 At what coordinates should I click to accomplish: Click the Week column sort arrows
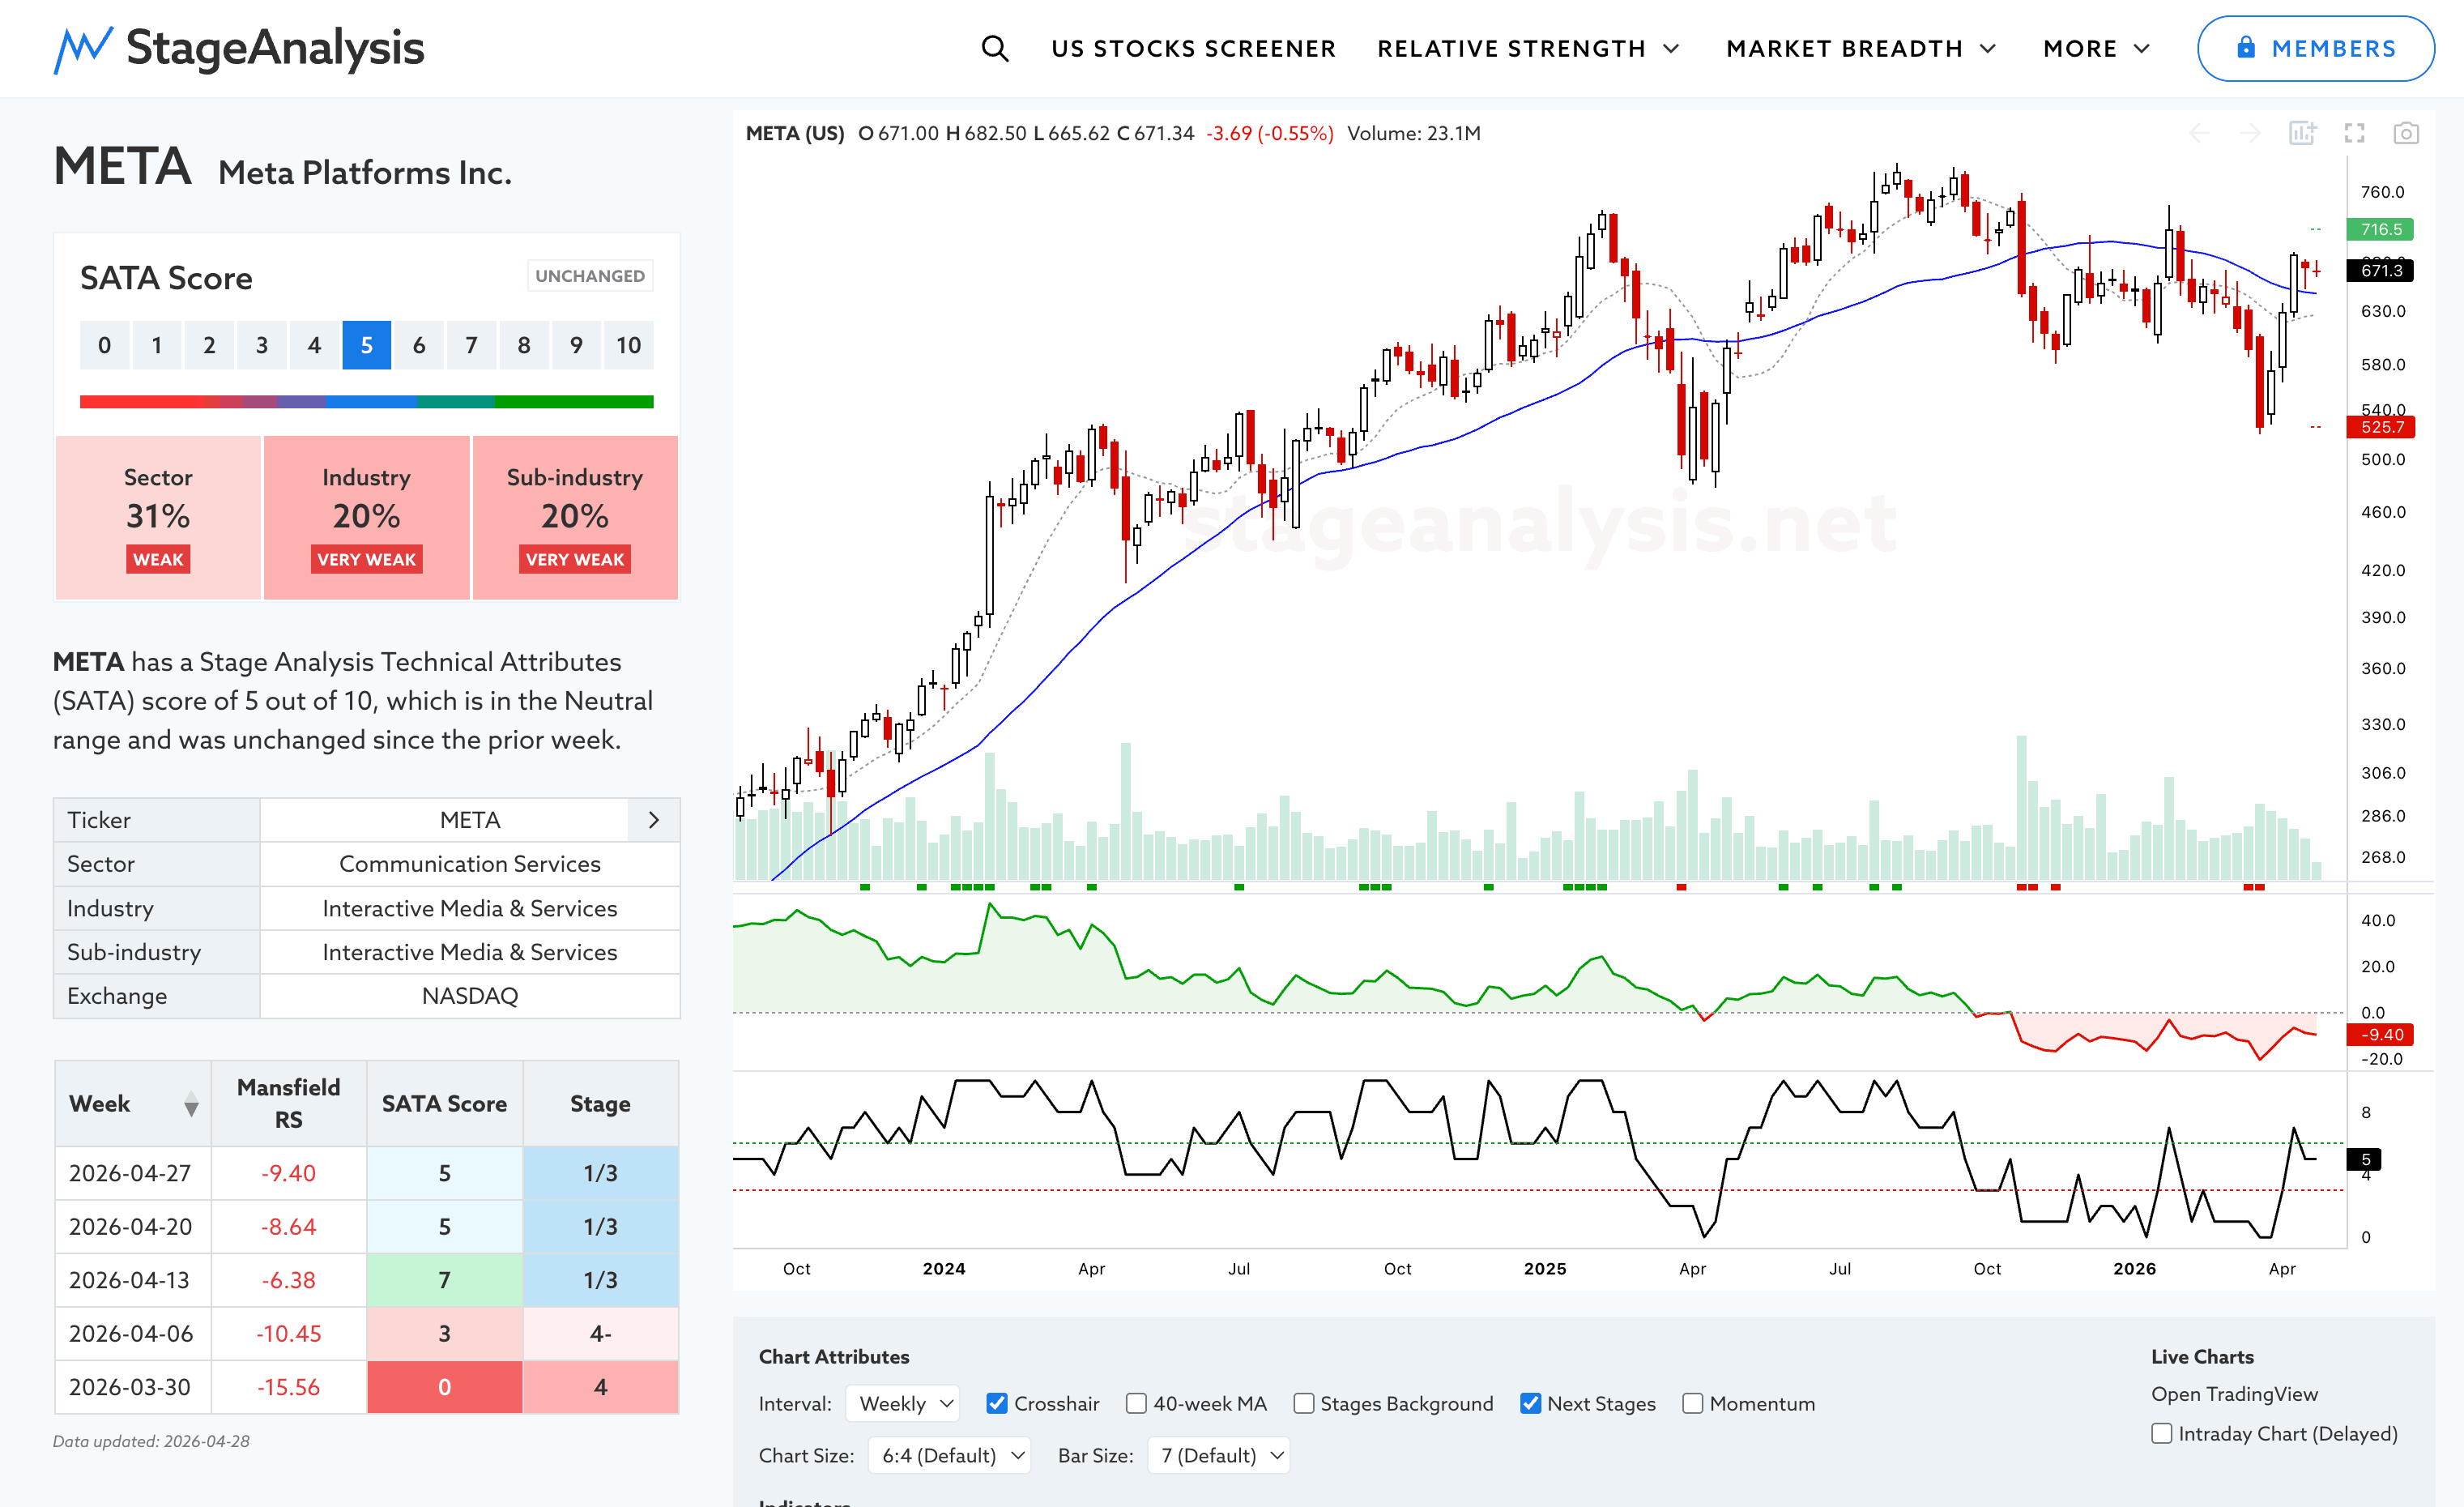pyautogui.click(x=191, y=1104)
